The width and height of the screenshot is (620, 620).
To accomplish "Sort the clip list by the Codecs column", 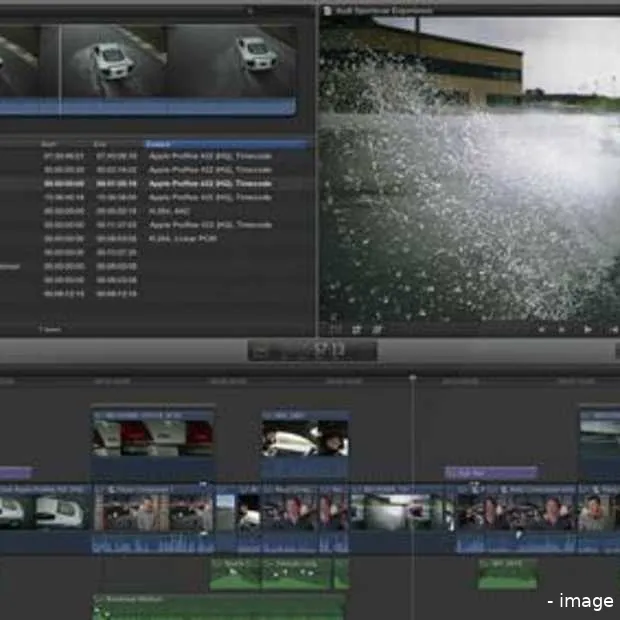I will coord(227,144).
